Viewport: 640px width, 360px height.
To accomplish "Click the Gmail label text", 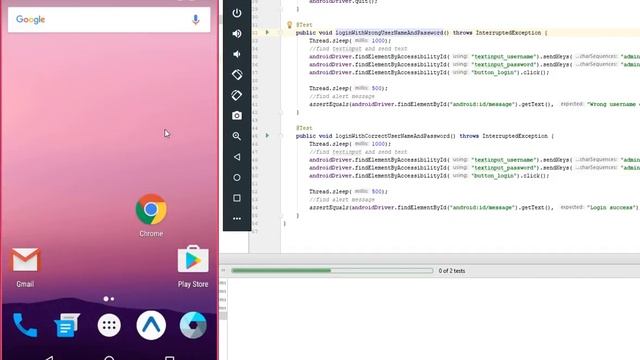I will coord(25,284).
